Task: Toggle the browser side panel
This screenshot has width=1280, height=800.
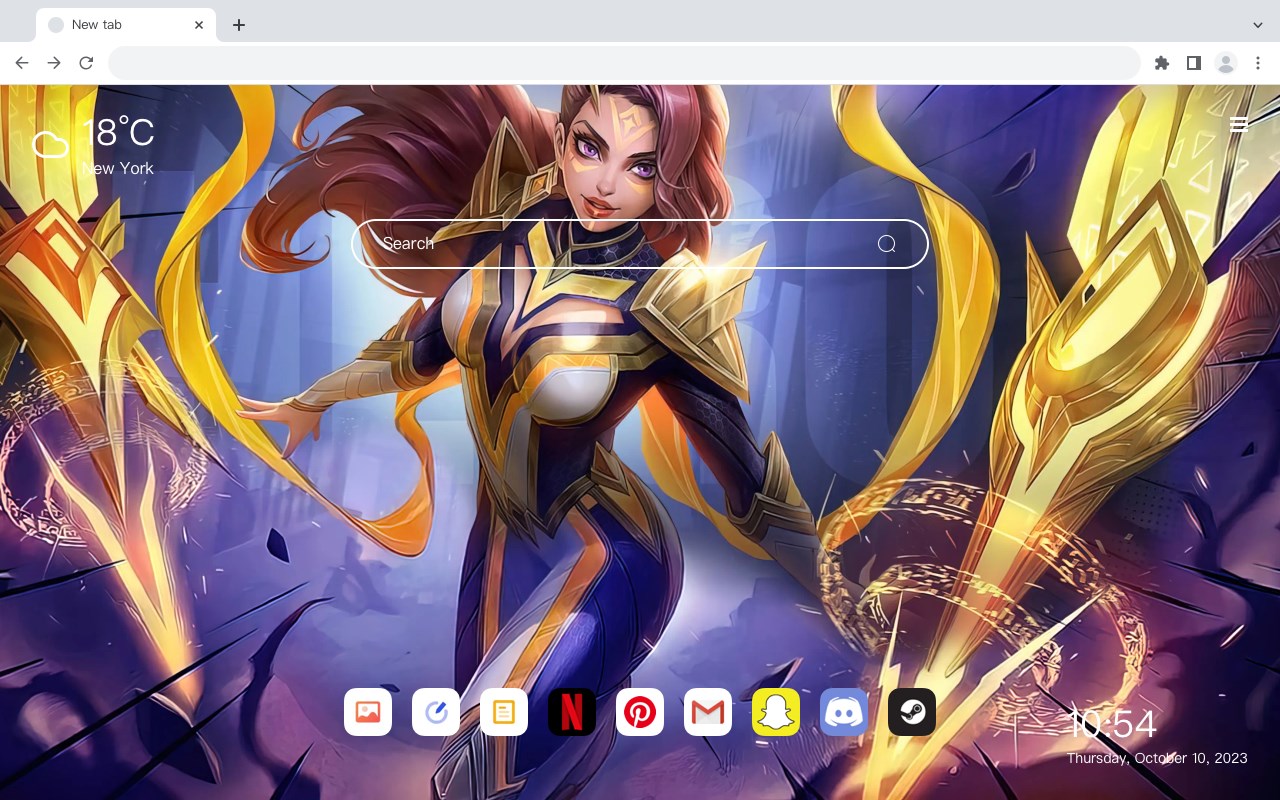Action: point(1193,63)
